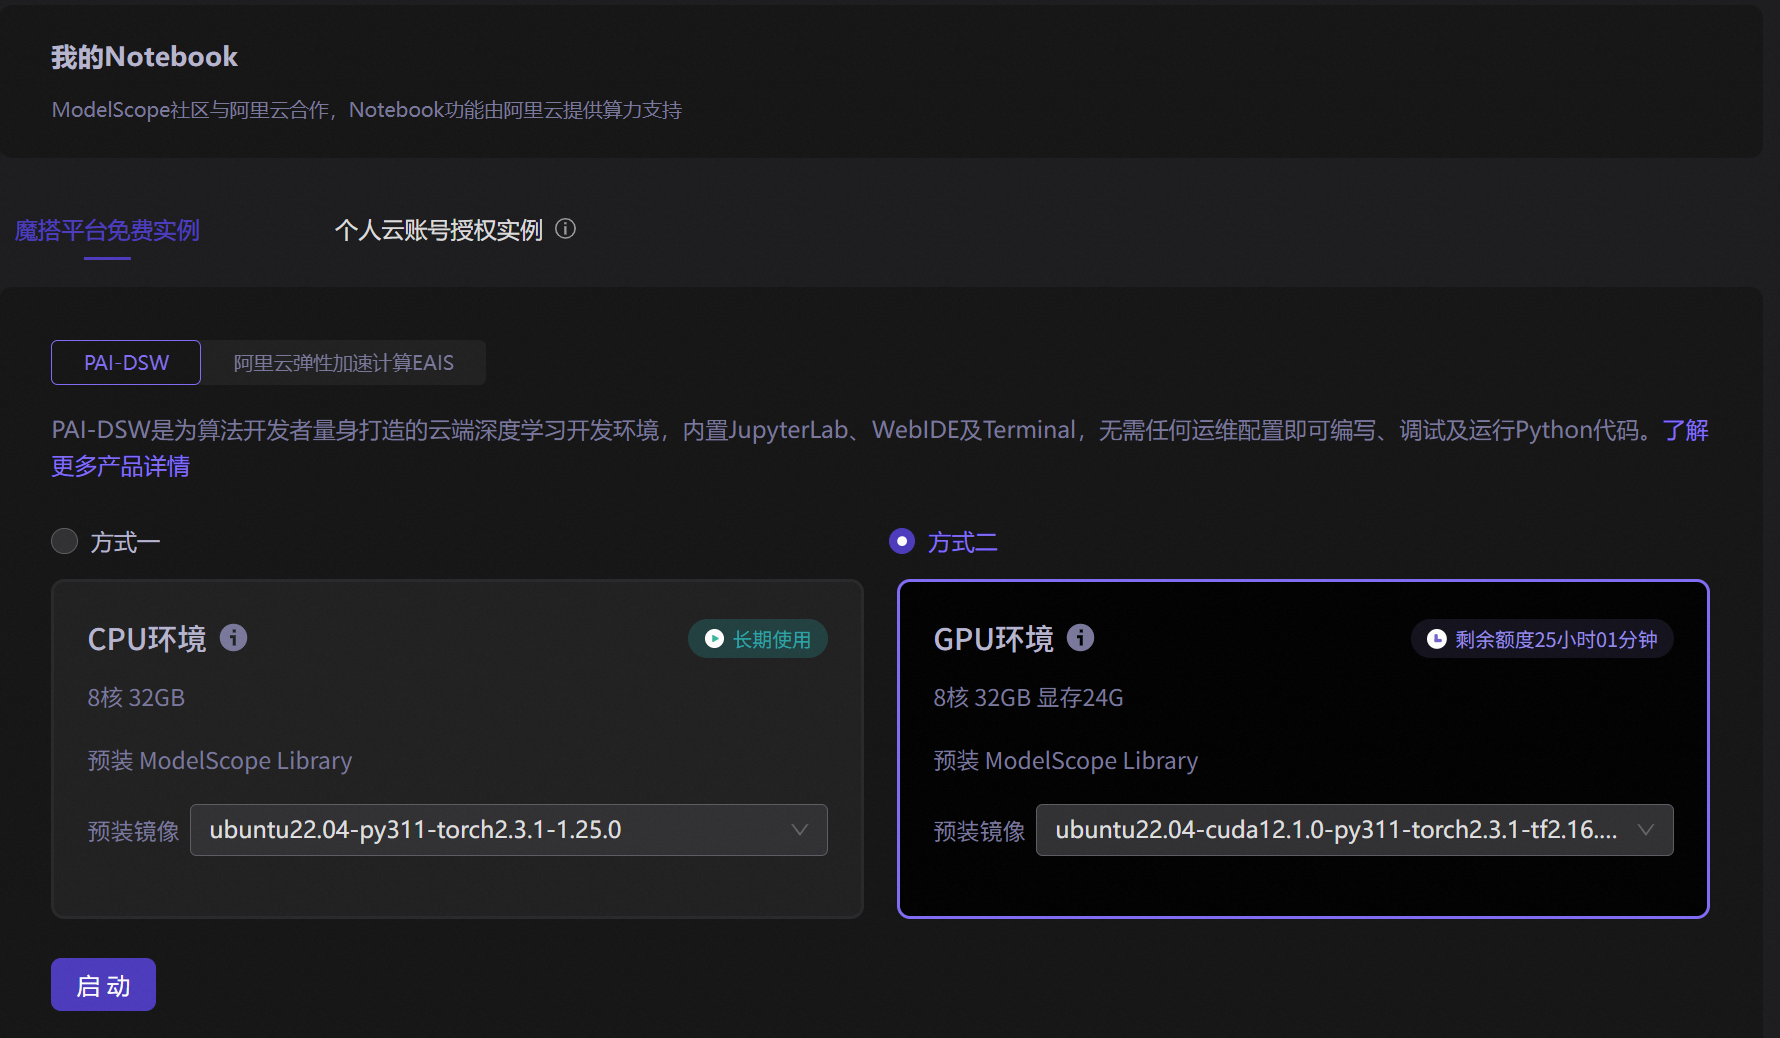Screen dimensions: 1780x1038
Task: Click the GPU环境 heading
Action: pos(993,639)
